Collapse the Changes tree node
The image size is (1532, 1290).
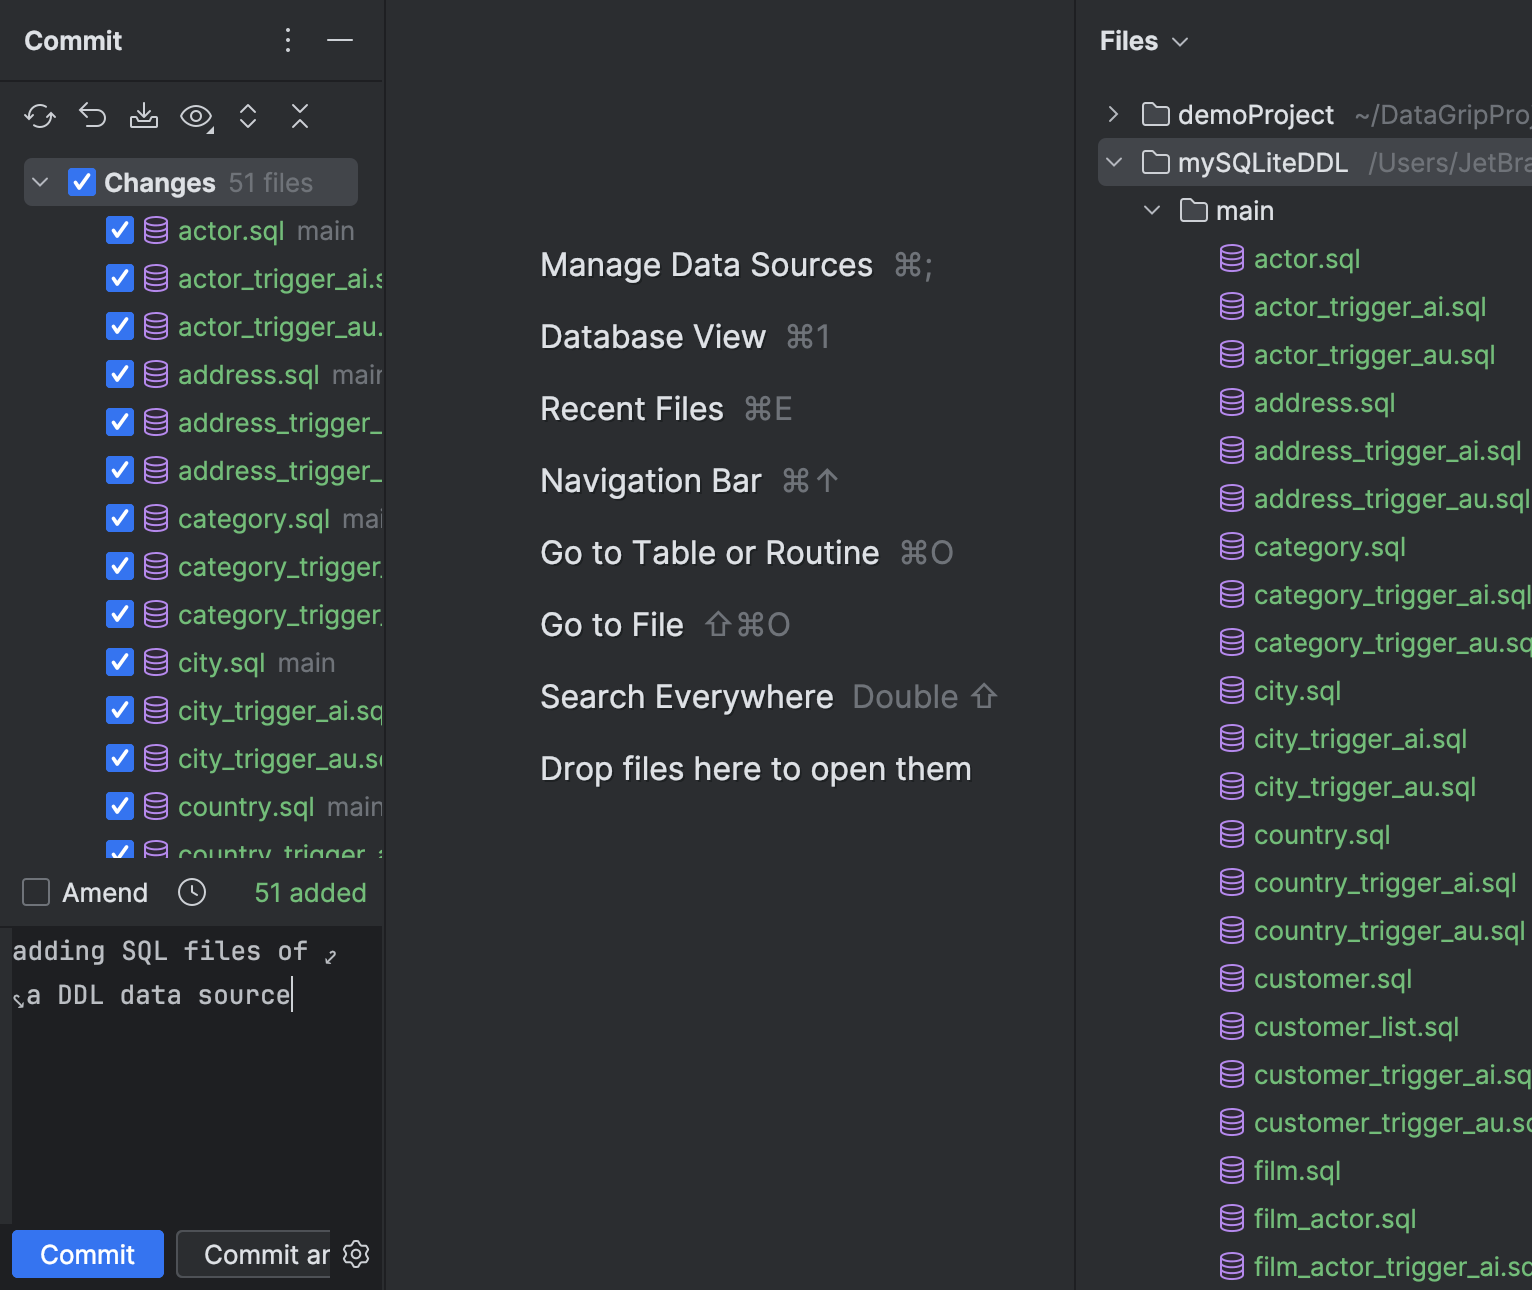pyautogui.click(x=39, y=182)
